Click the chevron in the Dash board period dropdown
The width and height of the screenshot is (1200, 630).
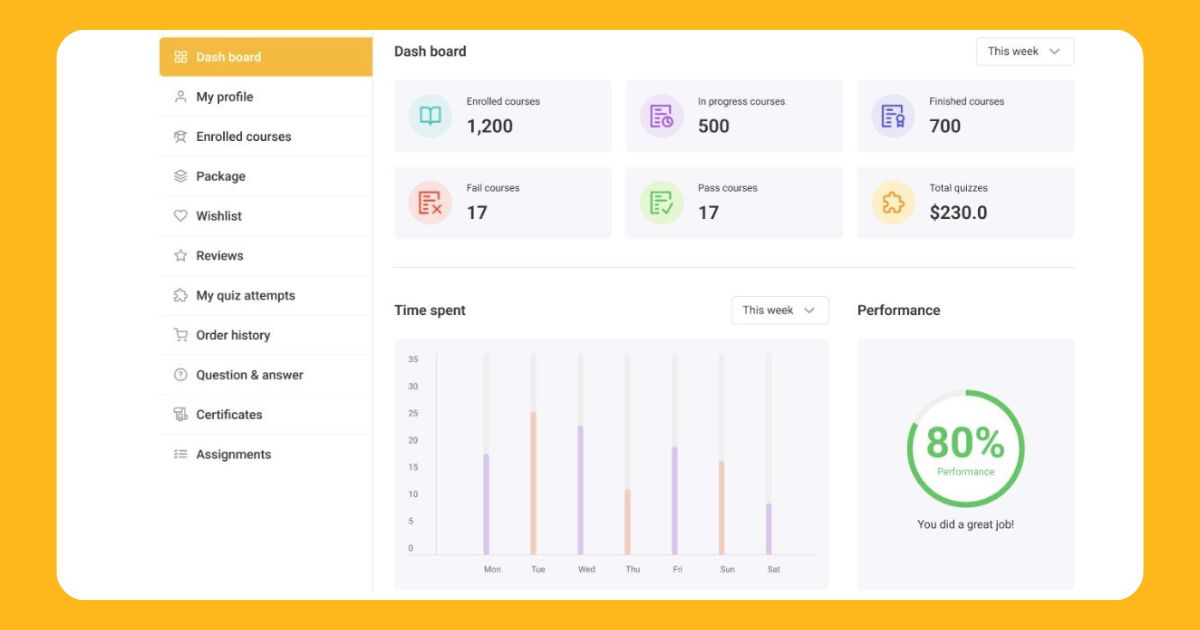(1054, 51)
